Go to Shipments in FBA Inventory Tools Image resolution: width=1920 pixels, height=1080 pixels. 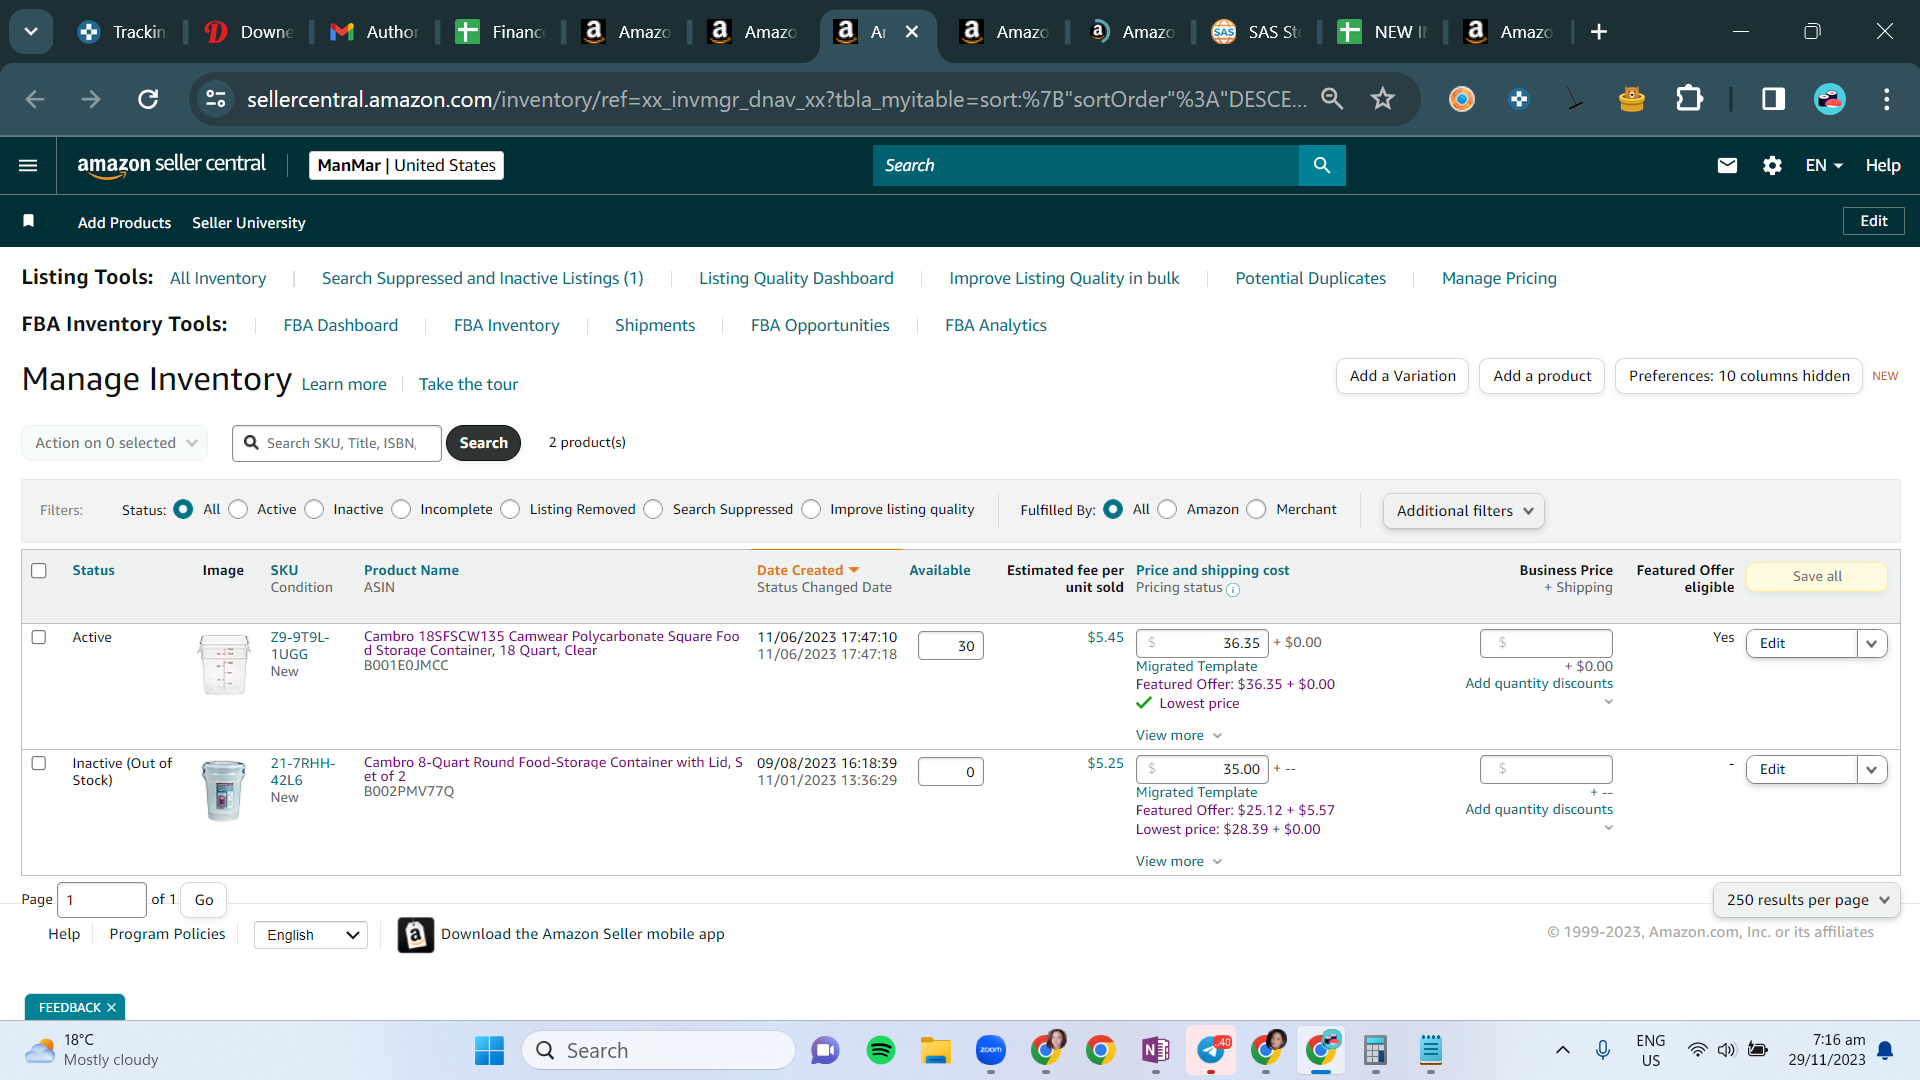click(655, 325)
